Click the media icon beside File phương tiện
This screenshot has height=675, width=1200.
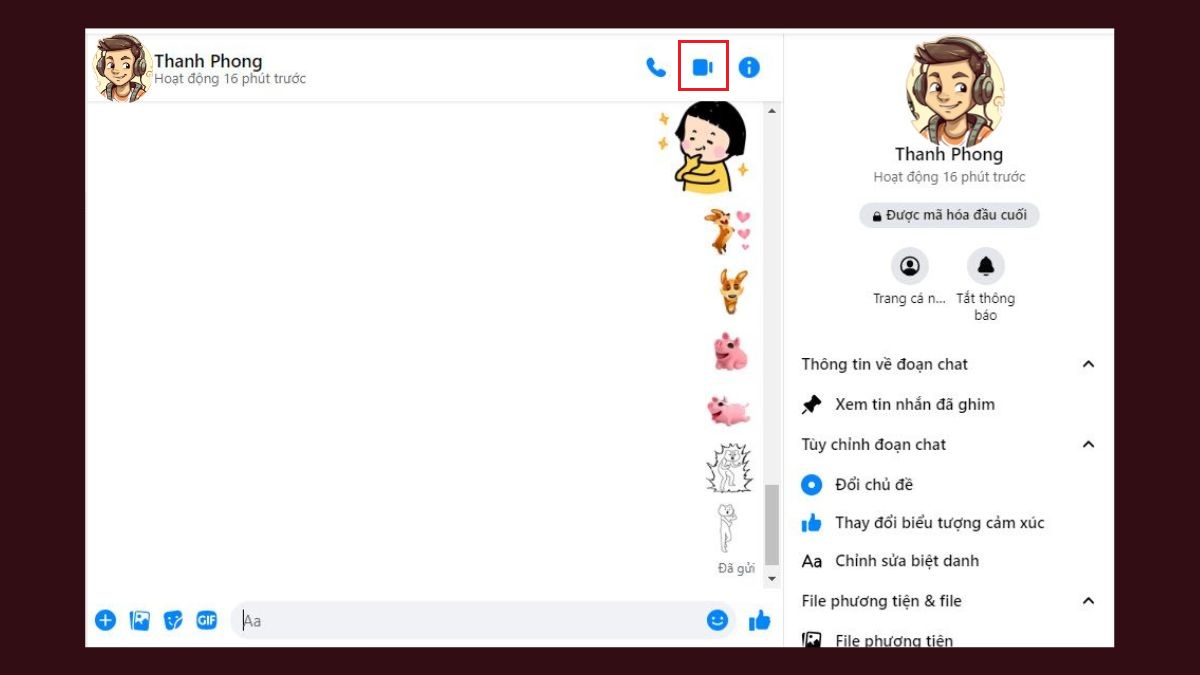[x=812, y=640]
